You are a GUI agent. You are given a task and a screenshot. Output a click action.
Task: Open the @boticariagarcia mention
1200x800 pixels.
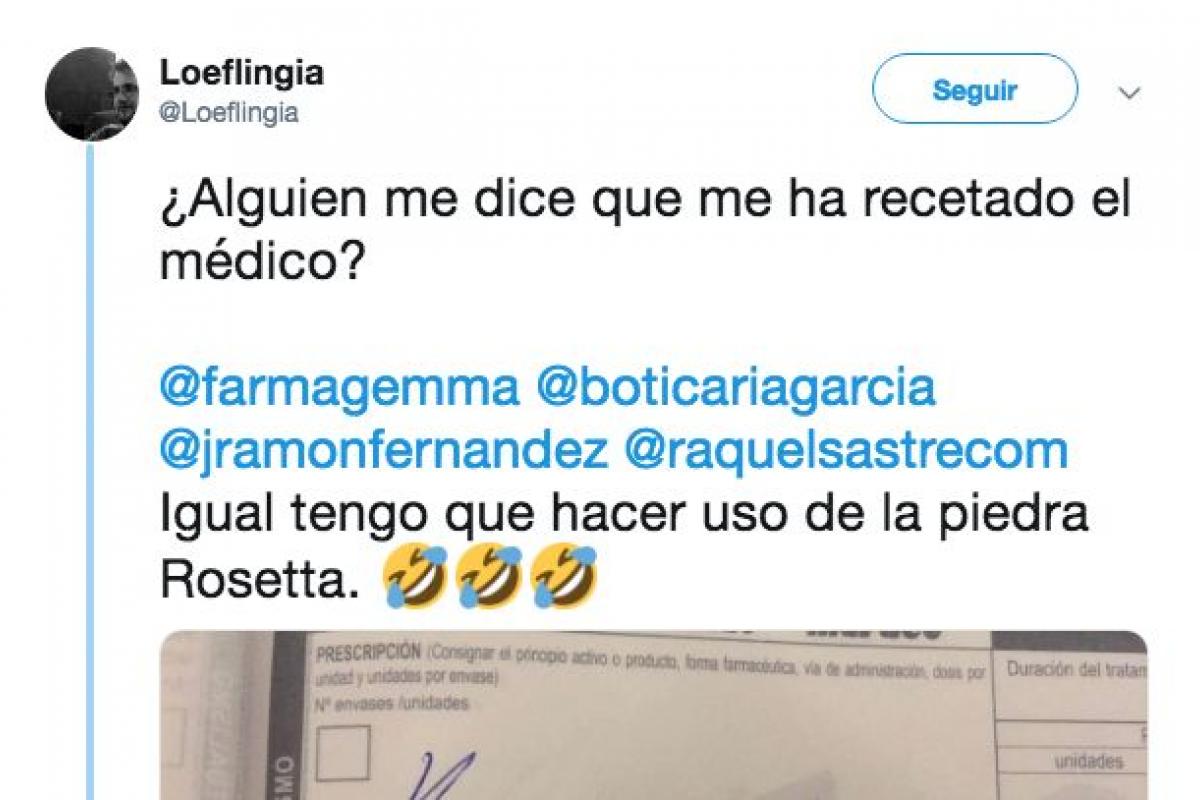[736, 388]
